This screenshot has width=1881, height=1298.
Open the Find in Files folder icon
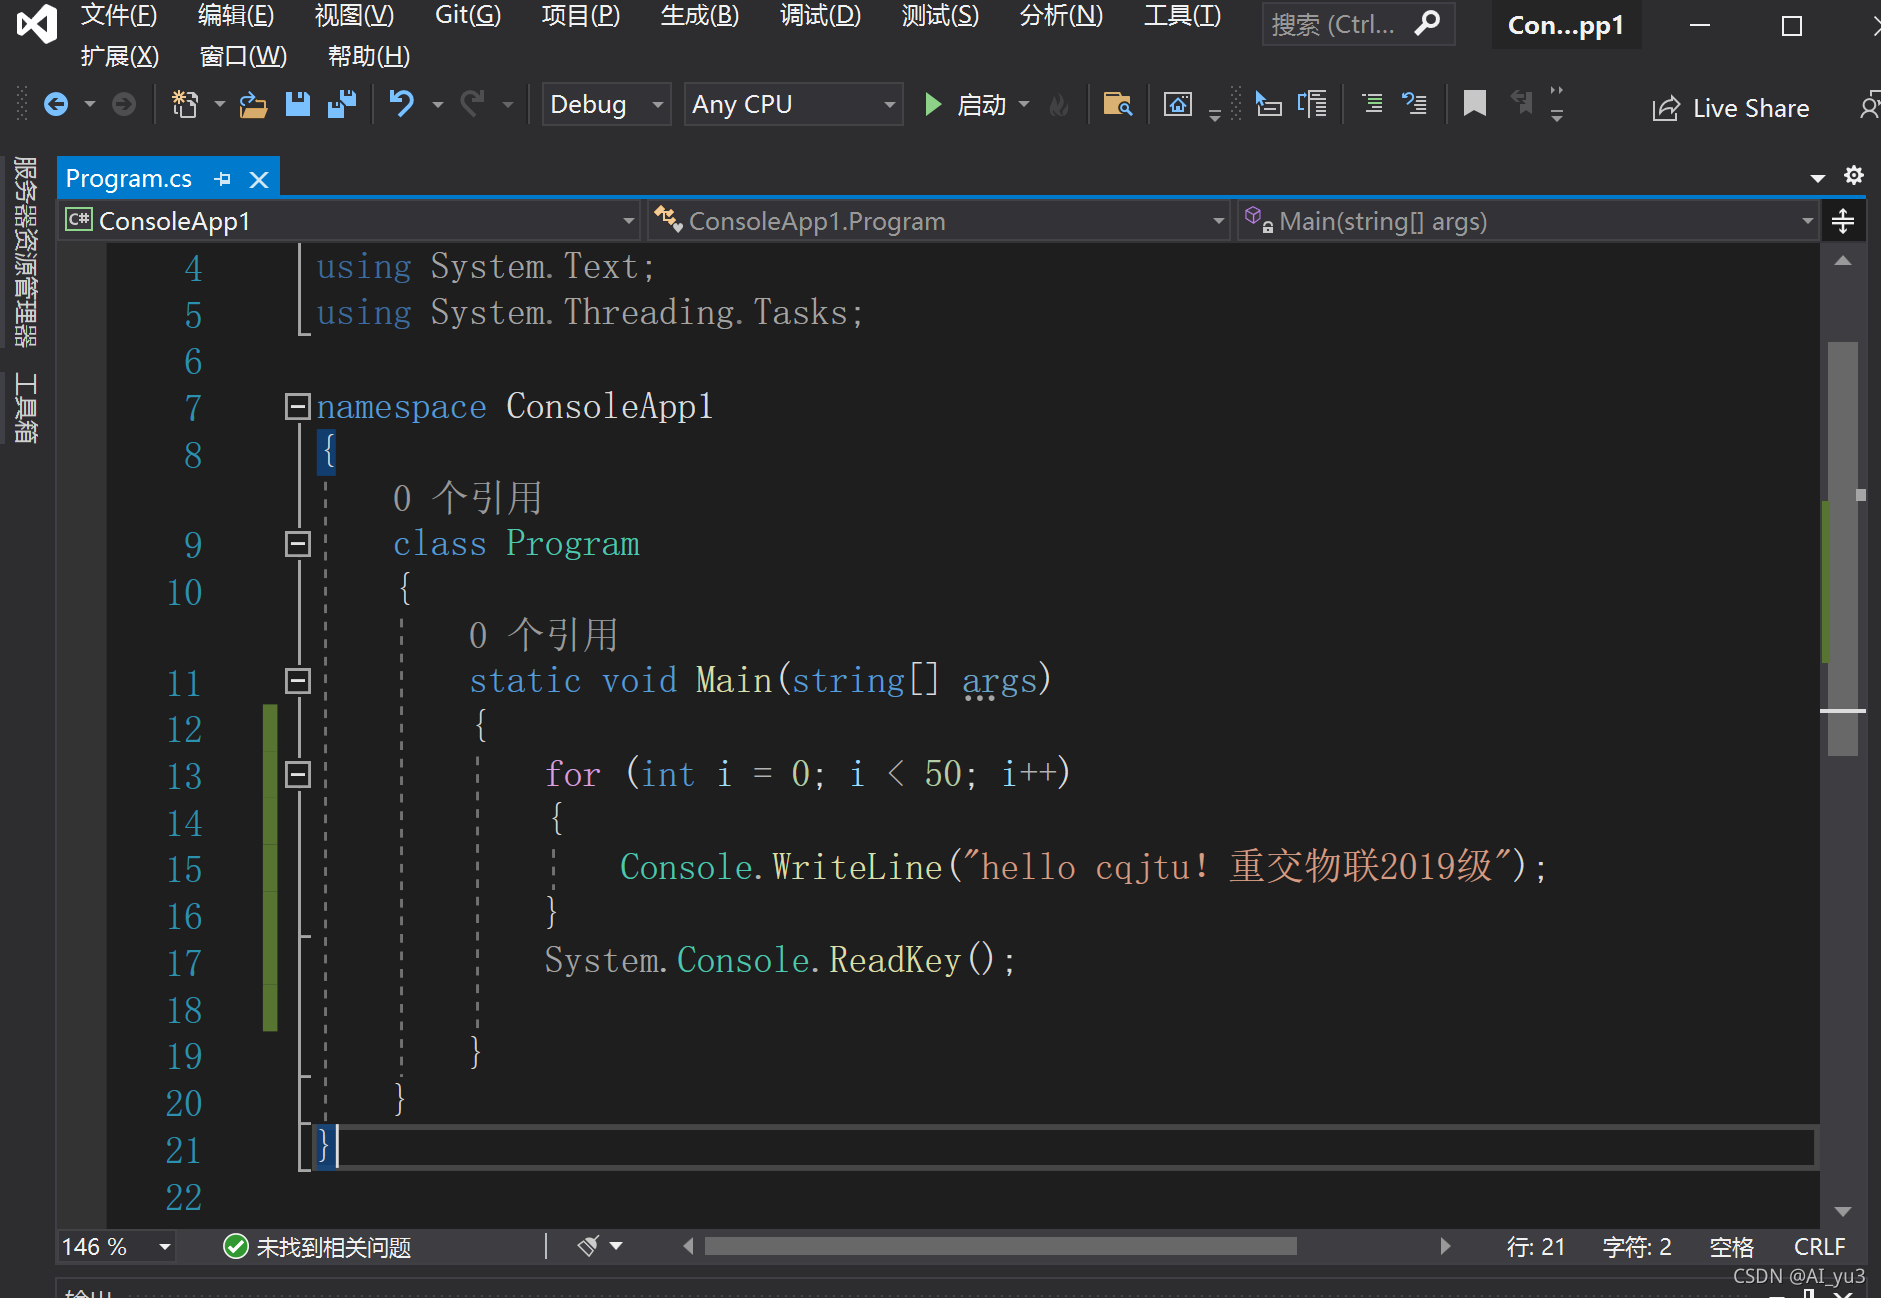pyautogui.click(x=1117, y=104)
